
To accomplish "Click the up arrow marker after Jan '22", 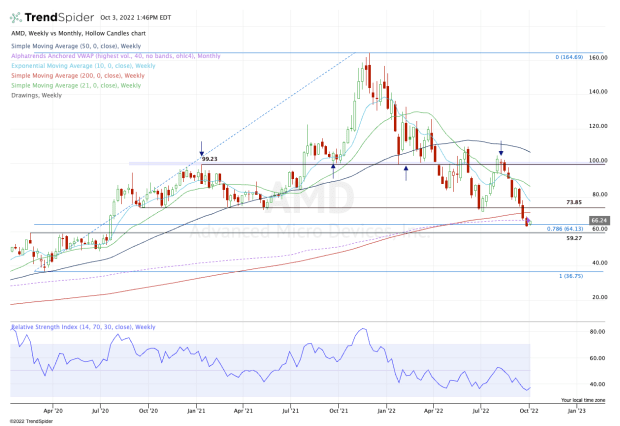I will 405,173.
